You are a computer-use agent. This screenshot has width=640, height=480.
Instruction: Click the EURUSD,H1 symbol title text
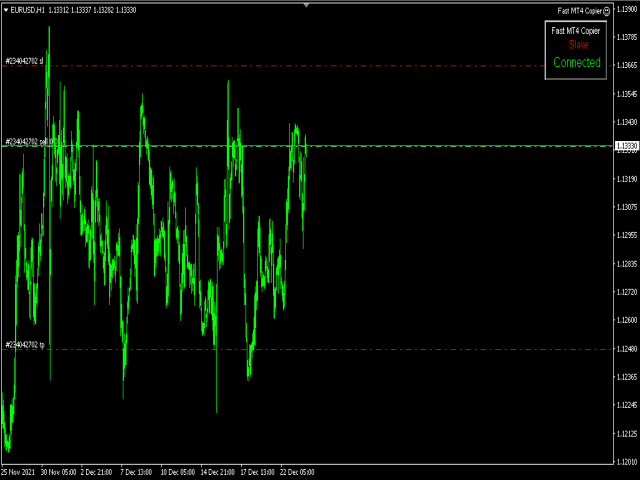pyautogui.click(x=27, y=10)
